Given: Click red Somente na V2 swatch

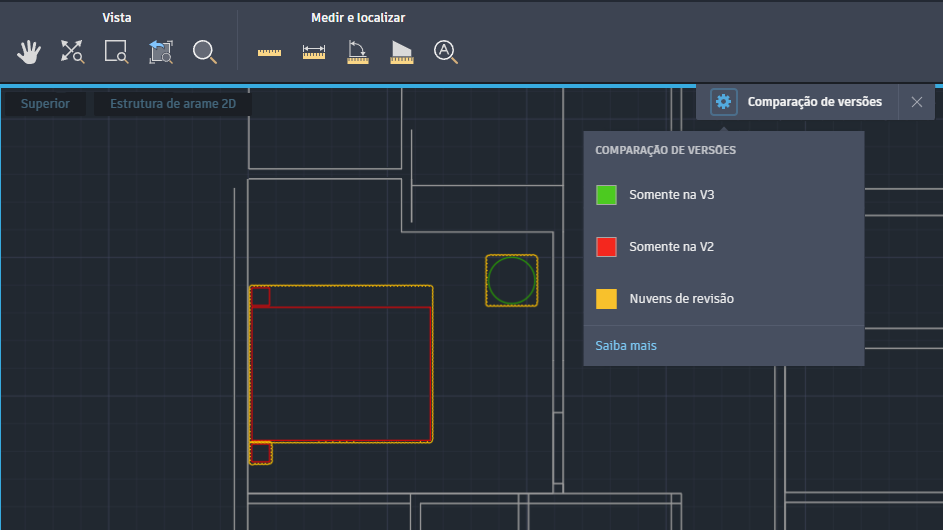Looking at the screenshot, I should point(606,247).
